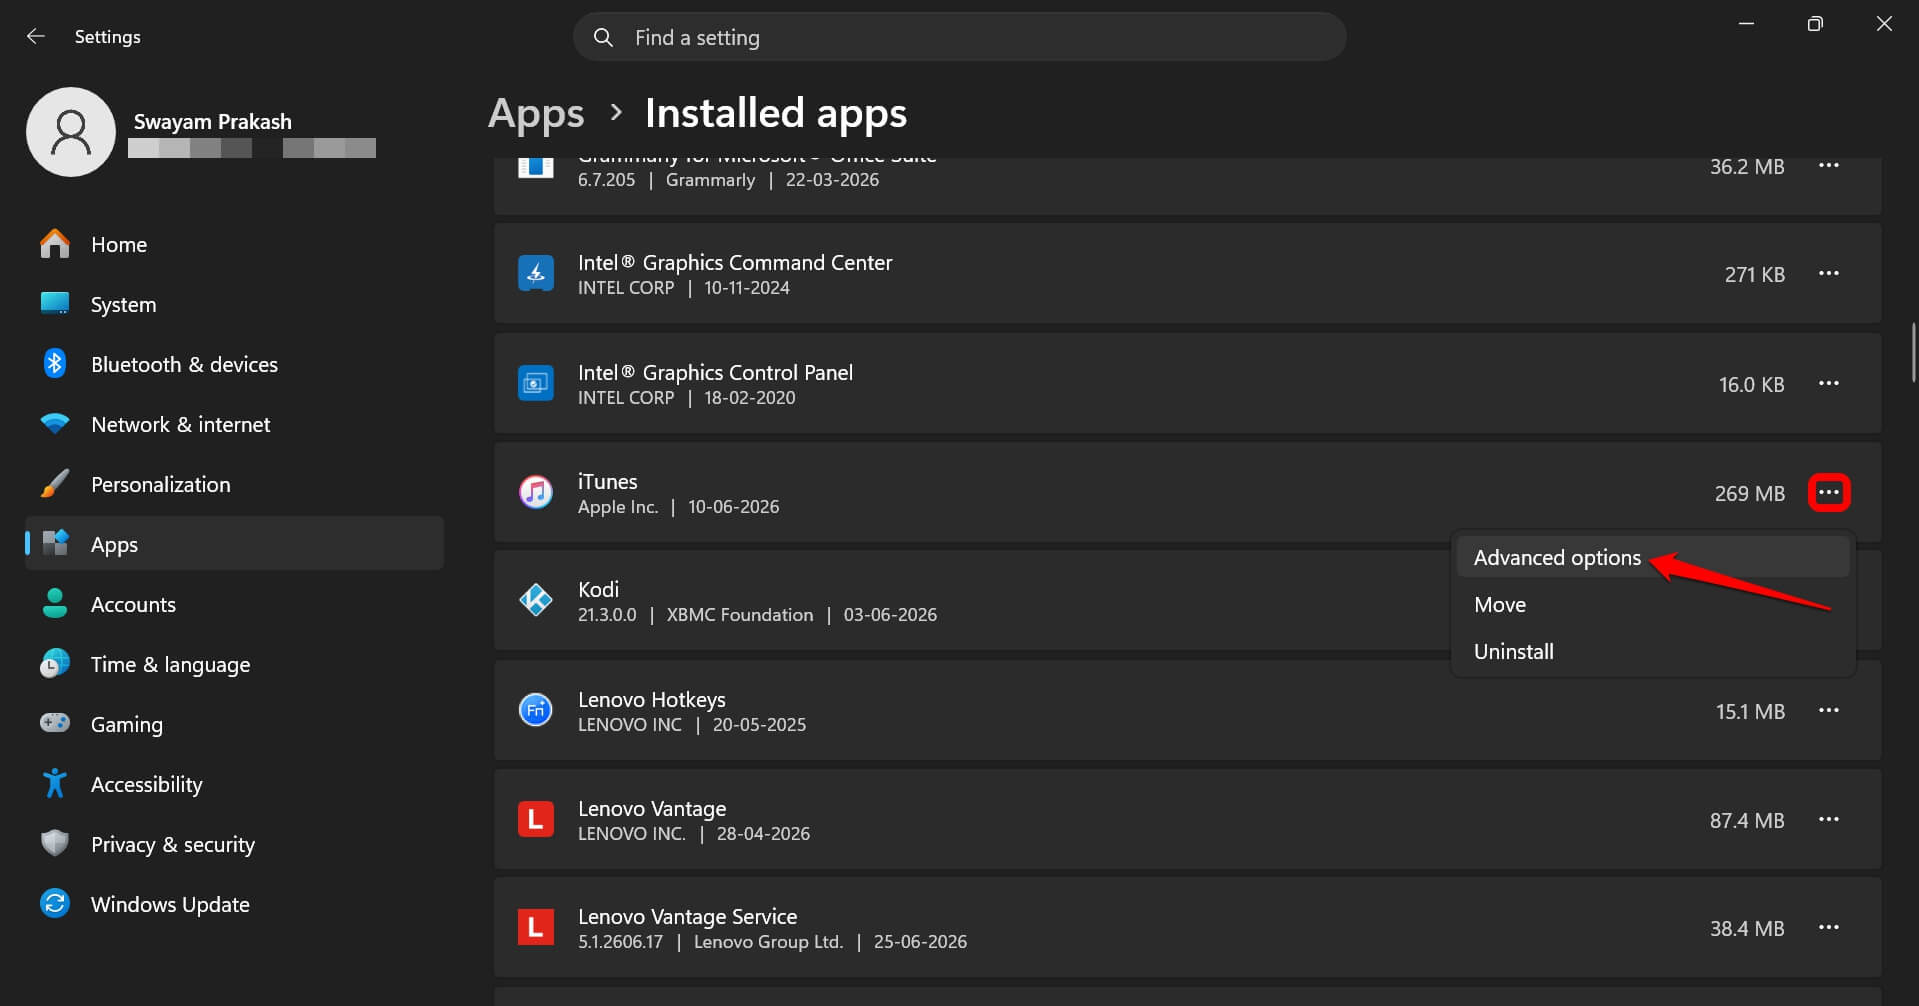Click the Lenovo Hotkeys Fn icon
Screen dimensions: 1919x1006
tap(536, 710)
